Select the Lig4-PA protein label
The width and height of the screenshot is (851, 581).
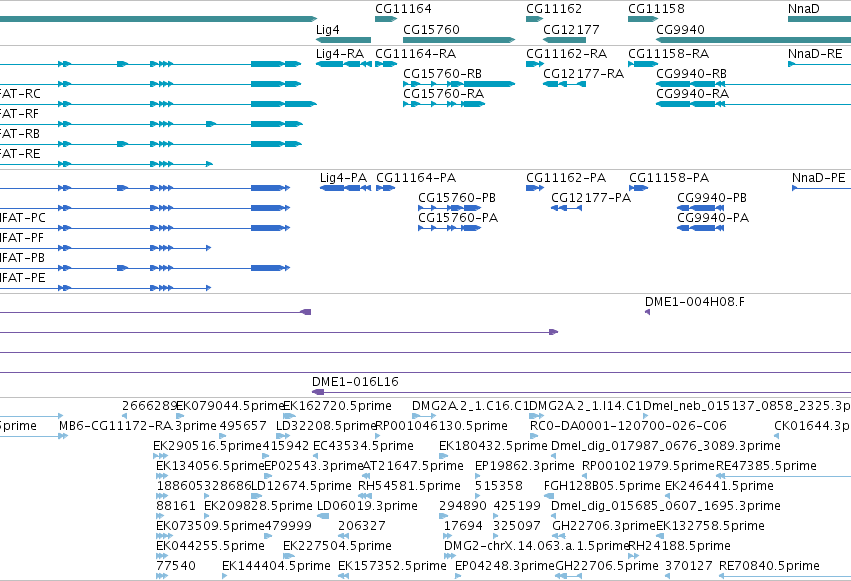point(344,178)
